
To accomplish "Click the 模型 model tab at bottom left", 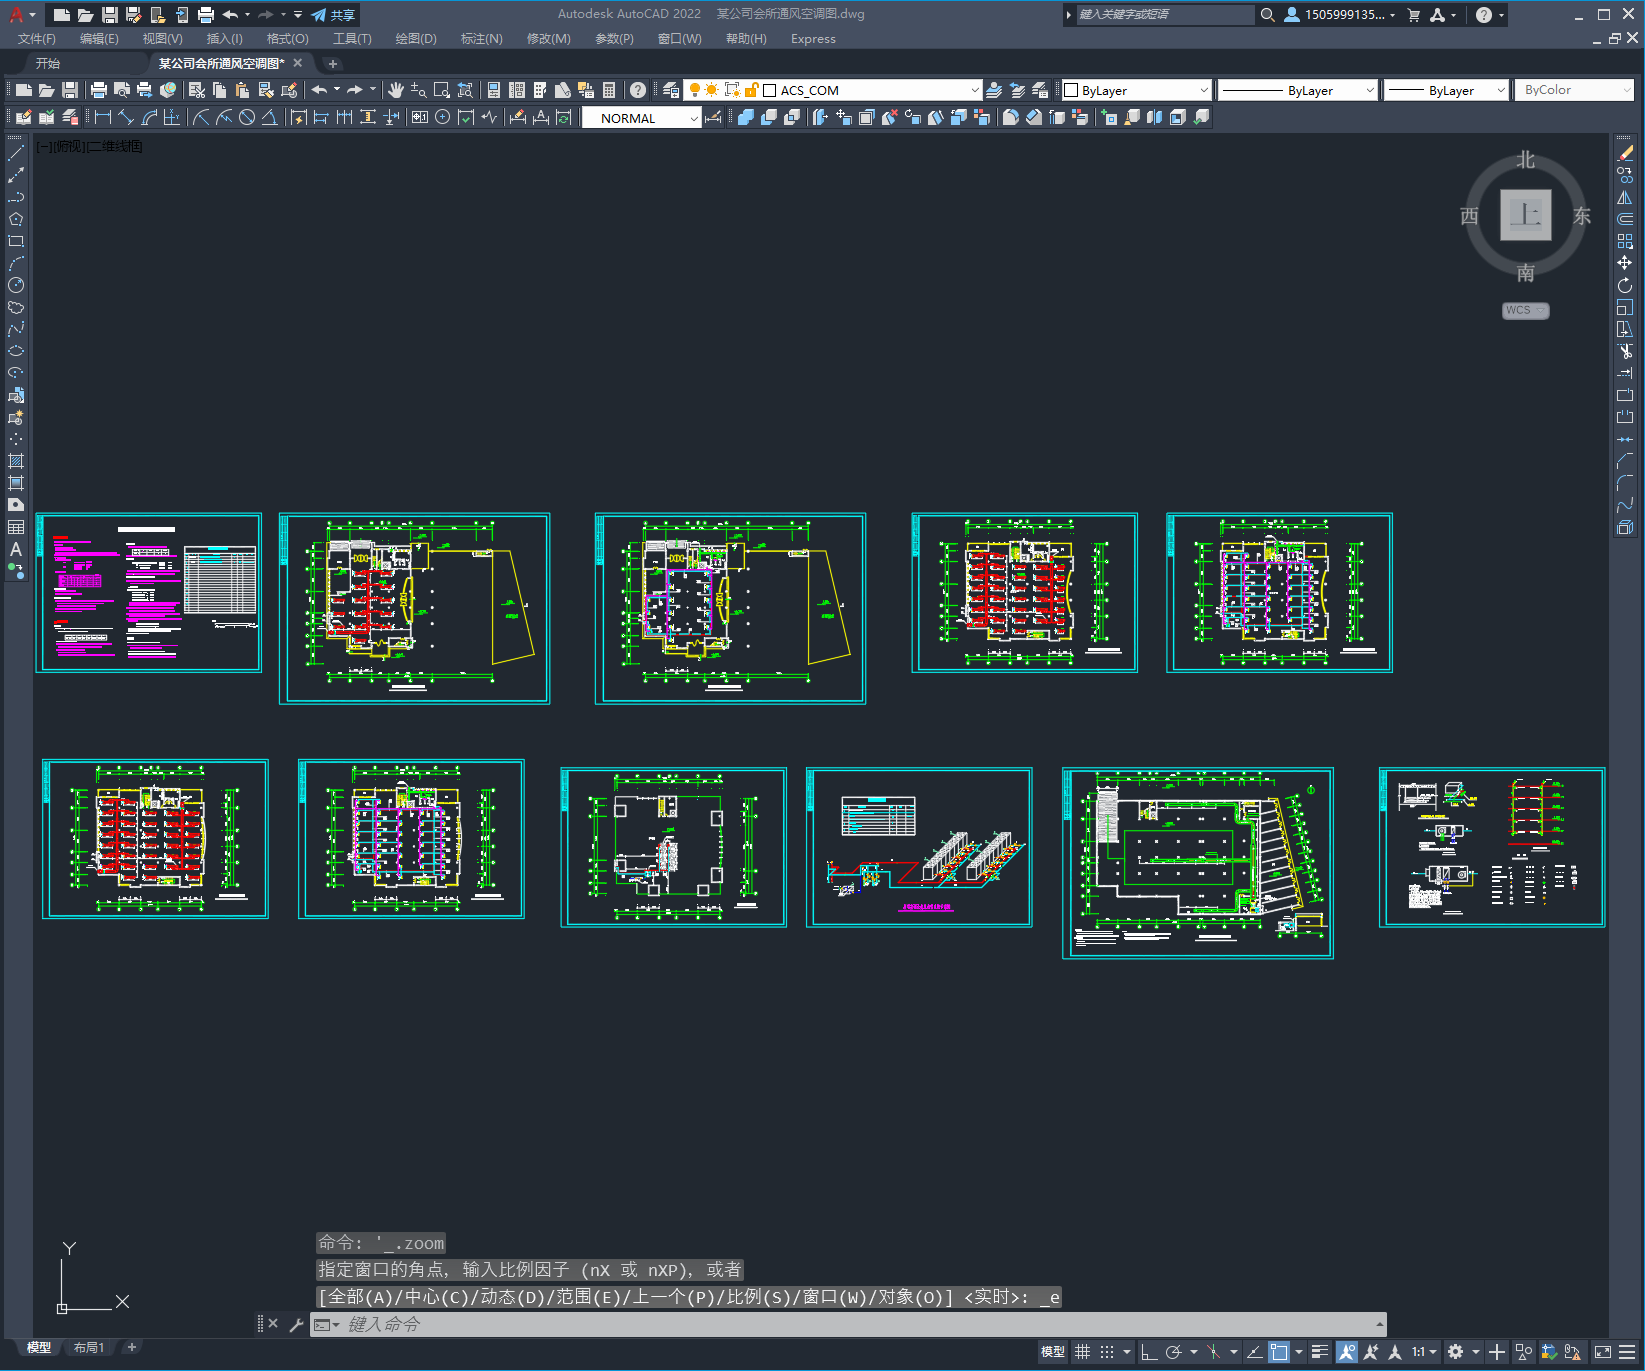I will coord(39,1348).
